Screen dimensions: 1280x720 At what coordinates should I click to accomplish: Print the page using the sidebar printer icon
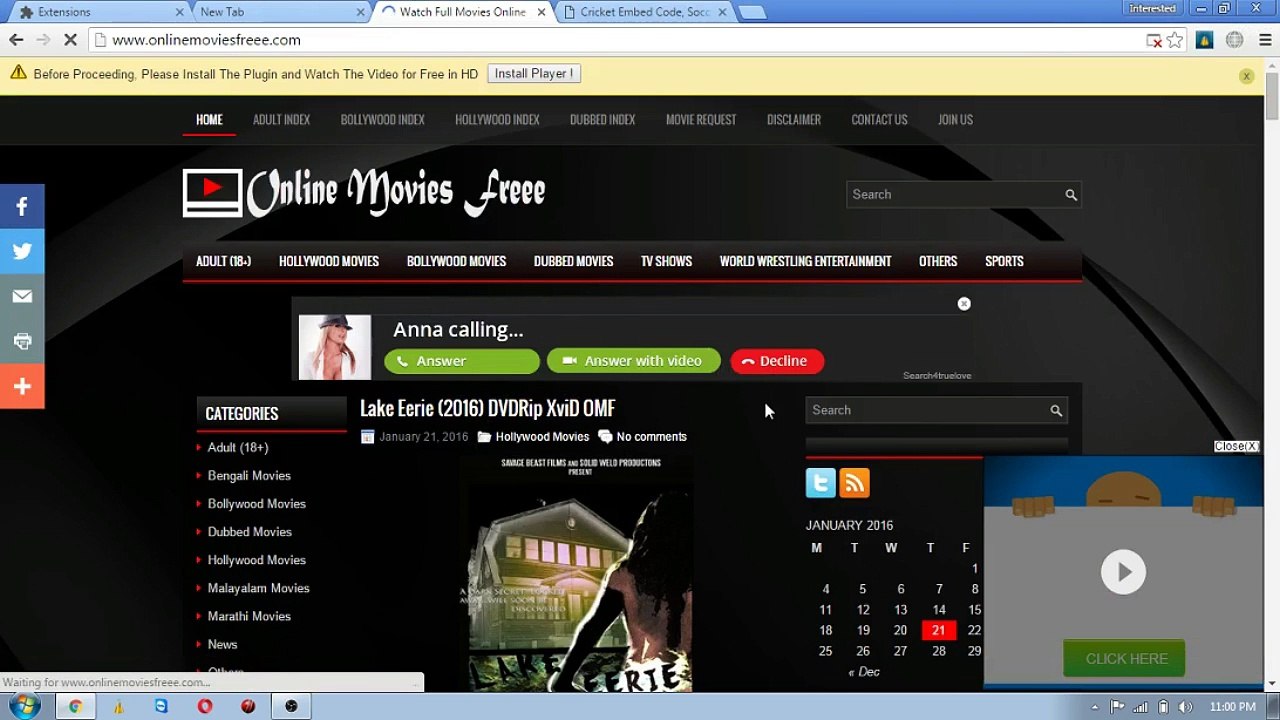pos(22,342)
